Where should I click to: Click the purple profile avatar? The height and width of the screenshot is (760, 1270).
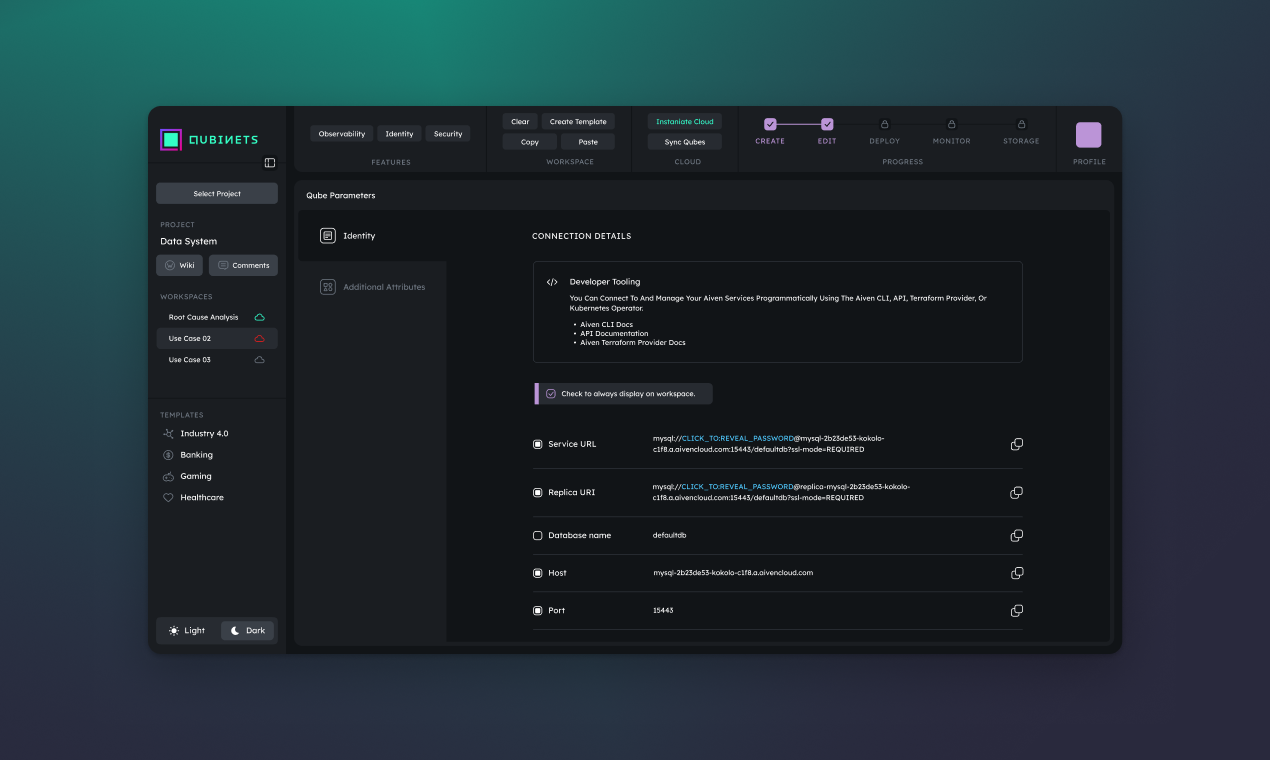pos(1088,135)
